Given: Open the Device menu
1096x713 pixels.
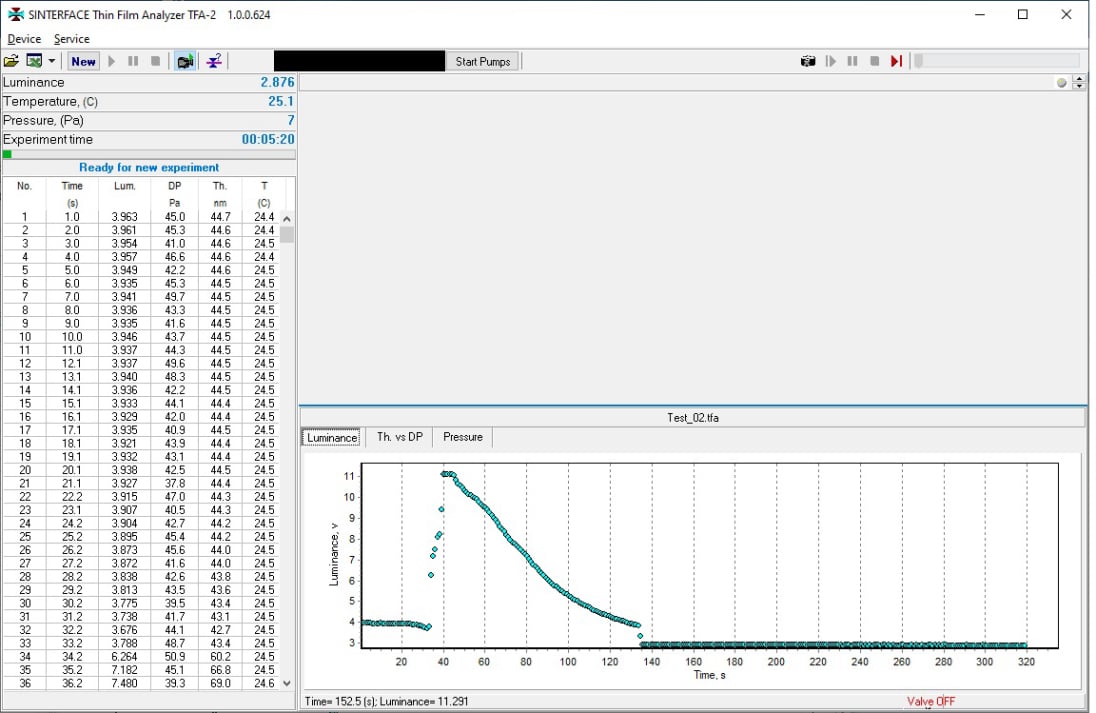Looking at the screenshot, I should tap(24, 39).
